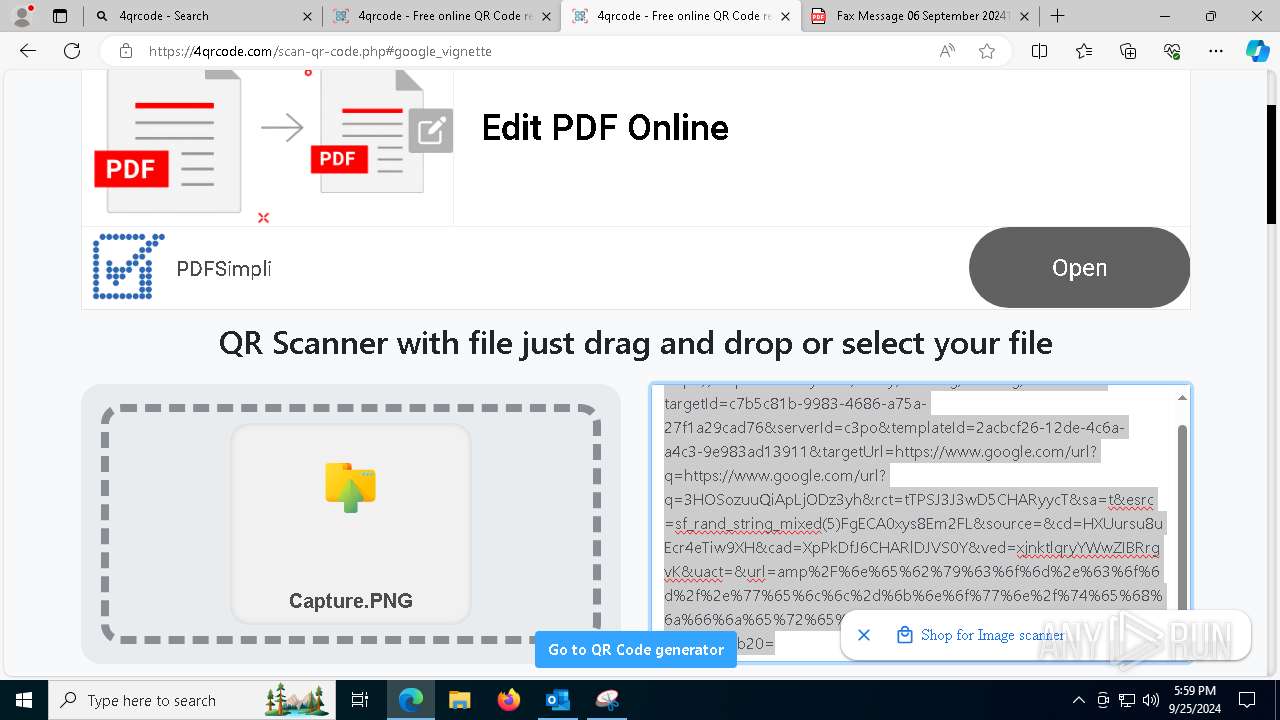Open Edge Settings and more menu

1216,51
